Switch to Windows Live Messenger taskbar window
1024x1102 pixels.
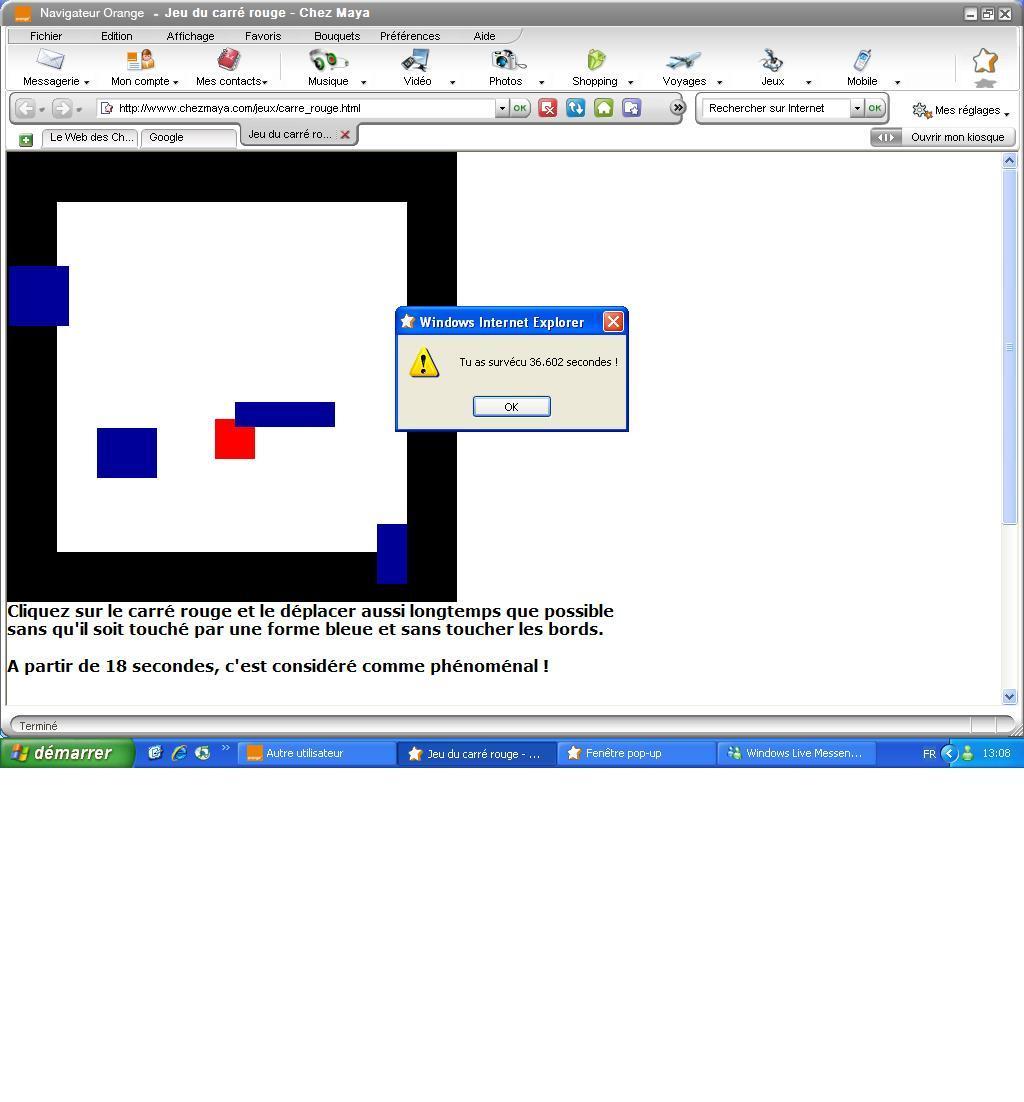click(x=796, y=753)
